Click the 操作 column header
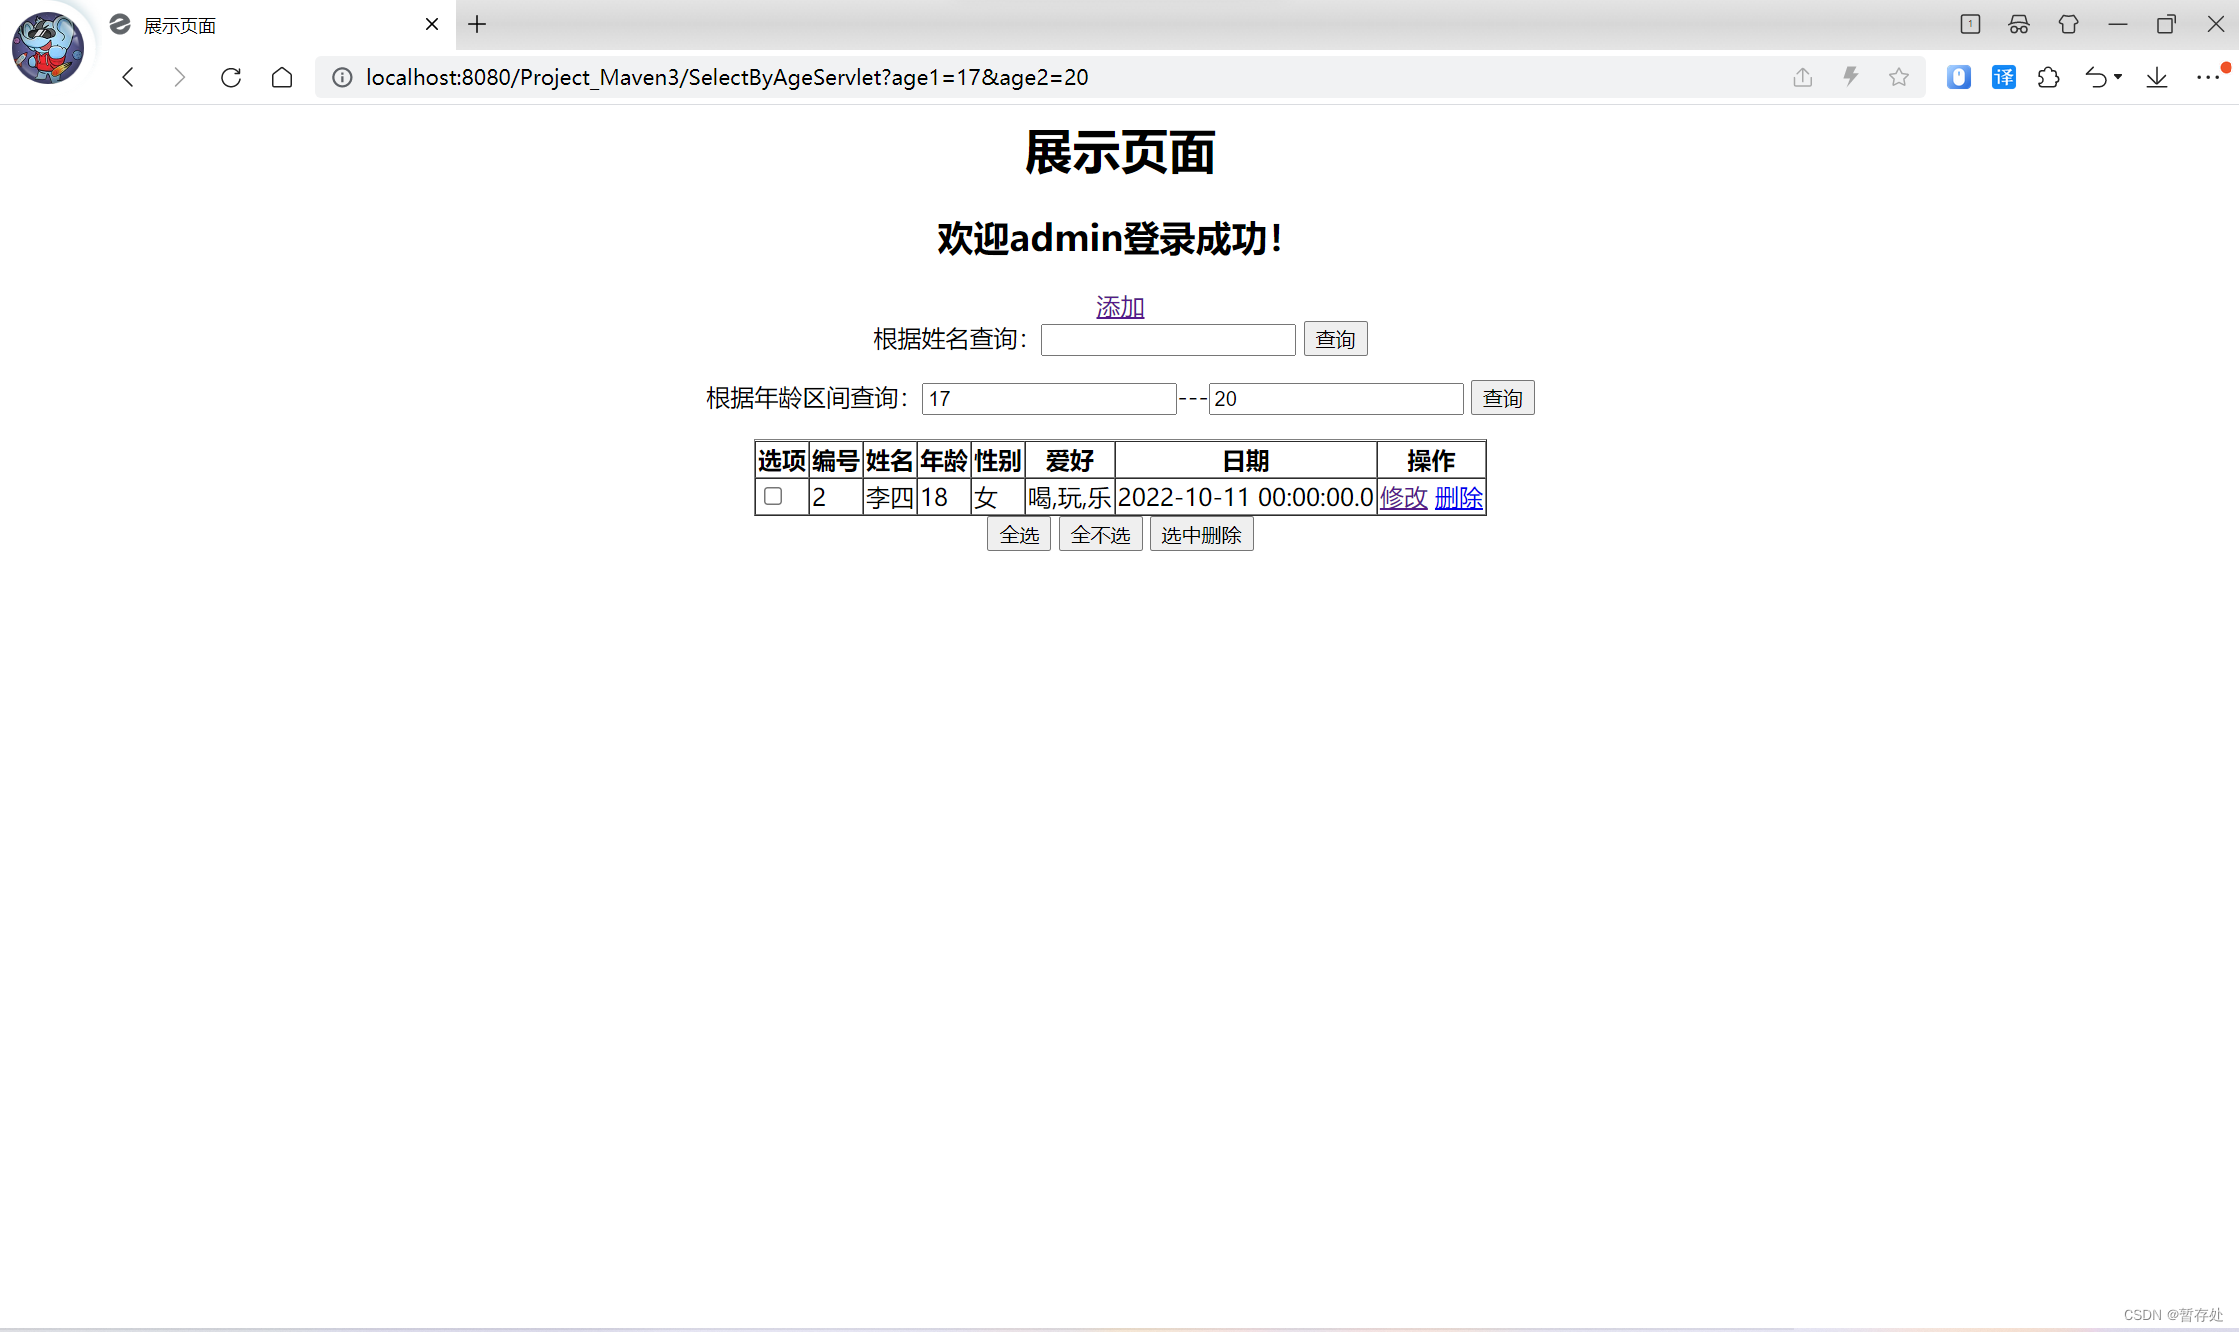Image resolution: width=2239 pixels, height=1332 pixels. pos(1431,460)
